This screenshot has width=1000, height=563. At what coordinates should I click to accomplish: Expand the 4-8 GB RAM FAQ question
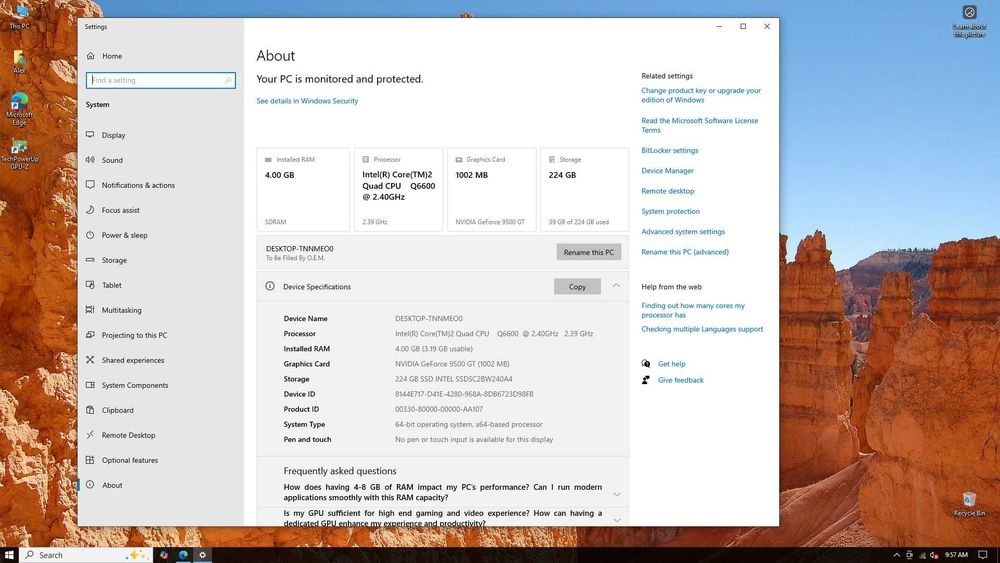617,494
